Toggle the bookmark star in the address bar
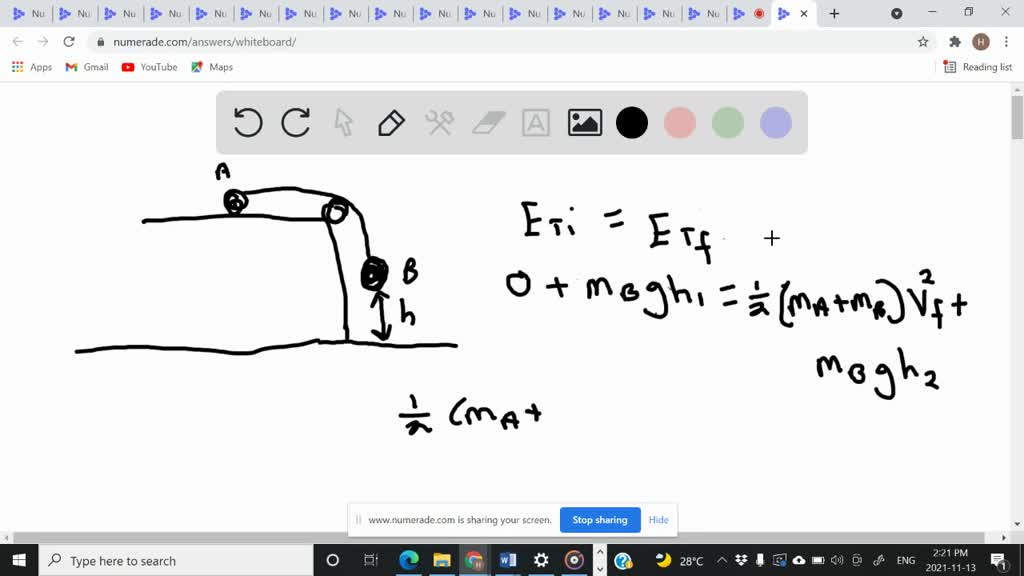Image resolution: width=1024 pixels, height=576 pixels. point(925,42)
